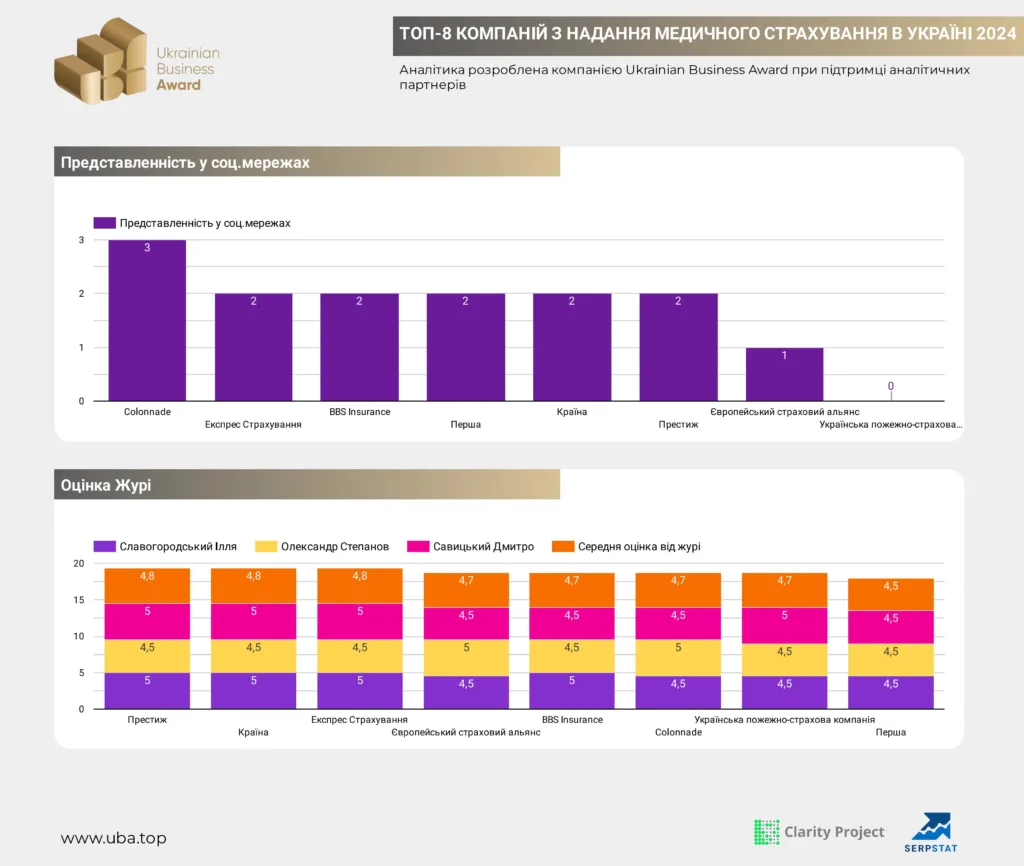Click the Країна label under jury chart

pos(253,732)
